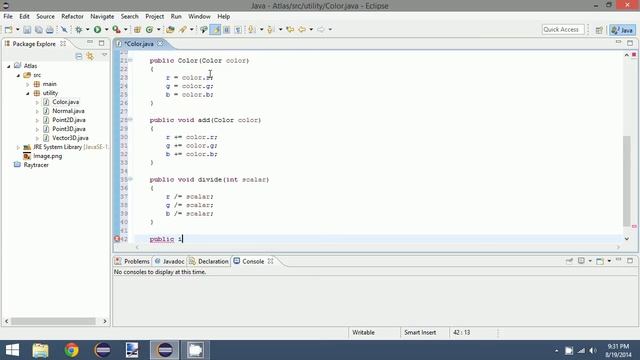Open the Navigate menu
Image resolution: width=640 pixels, height=360 pixels.
(102, 16)
